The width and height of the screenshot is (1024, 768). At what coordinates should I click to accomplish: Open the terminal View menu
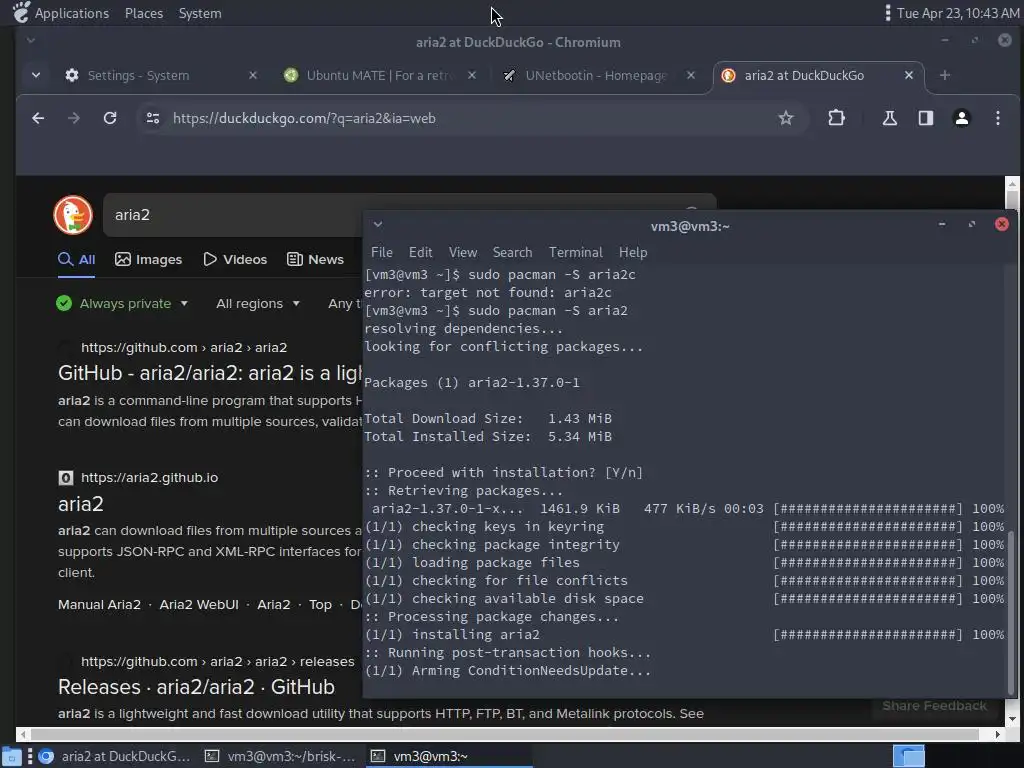coord(463,252)
